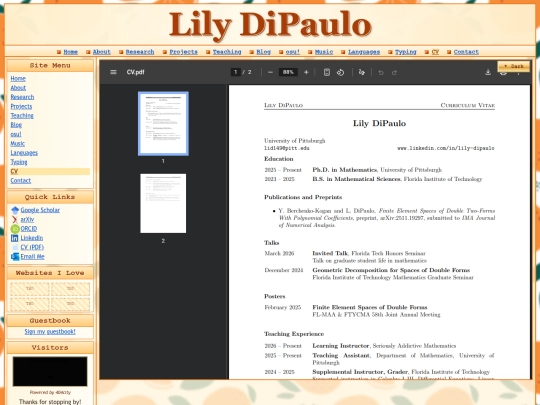Open Languages in top navigation bar

tap(364, 52)
